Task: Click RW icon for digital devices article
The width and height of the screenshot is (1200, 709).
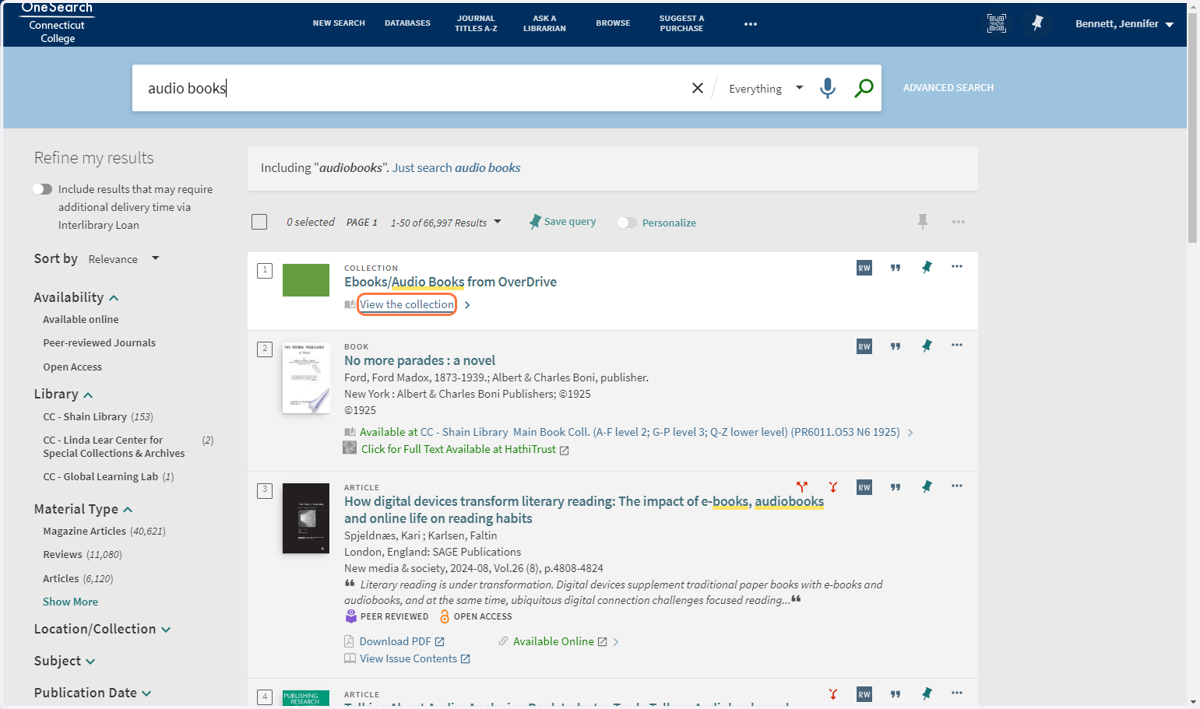Action: 864,487
